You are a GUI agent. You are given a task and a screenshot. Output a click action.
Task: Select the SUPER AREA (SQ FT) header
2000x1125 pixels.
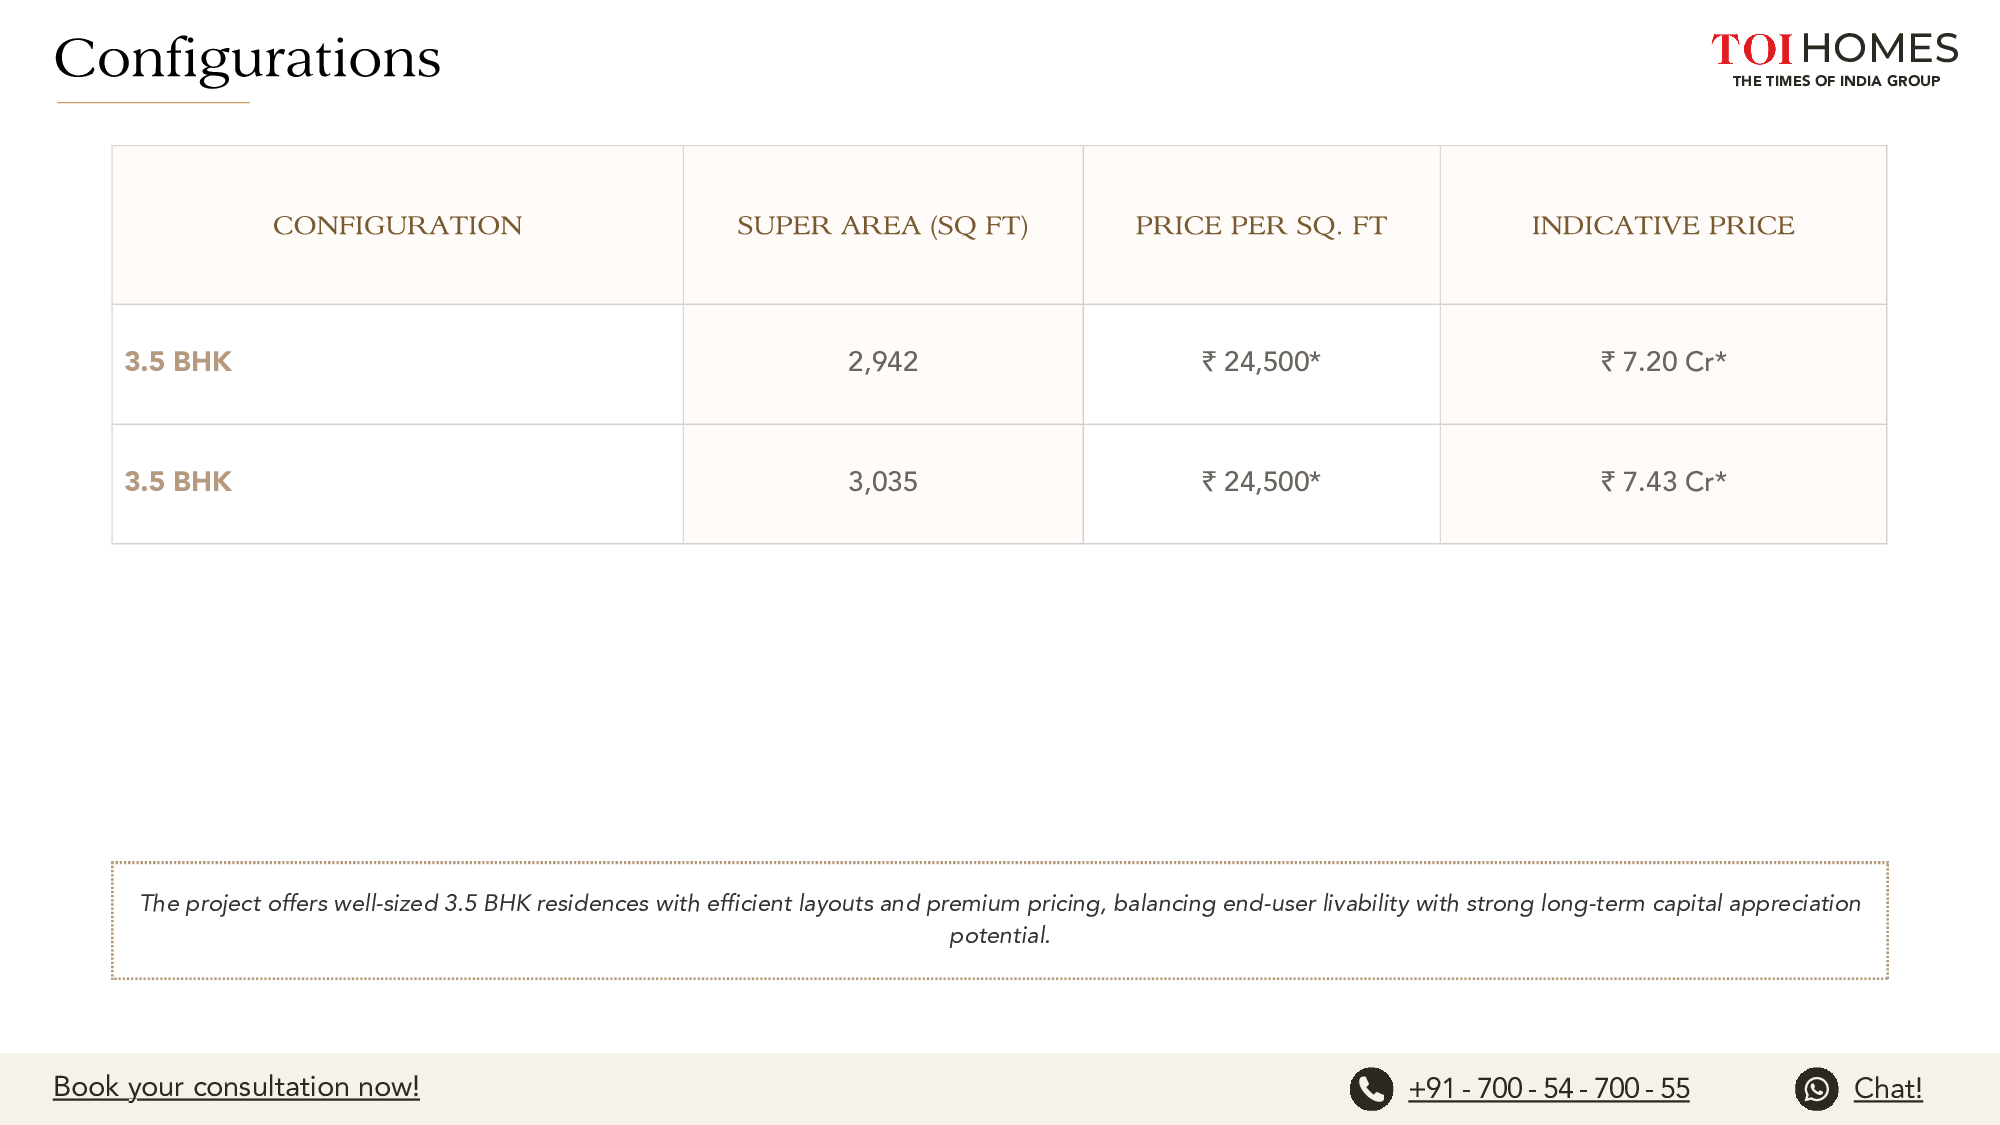(x=882, y=226)
